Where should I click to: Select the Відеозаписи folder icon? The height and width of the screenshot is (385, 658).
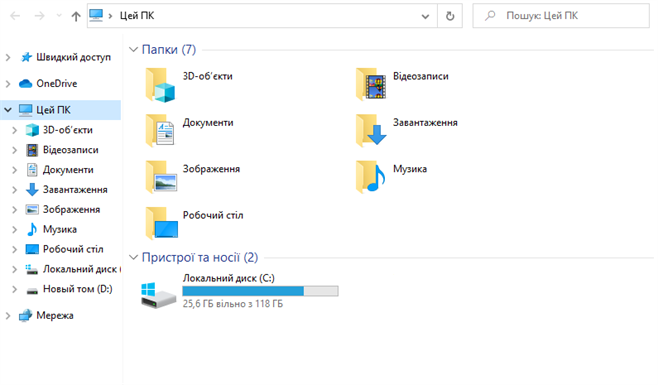pyautogui.click(x=371, y=84)
